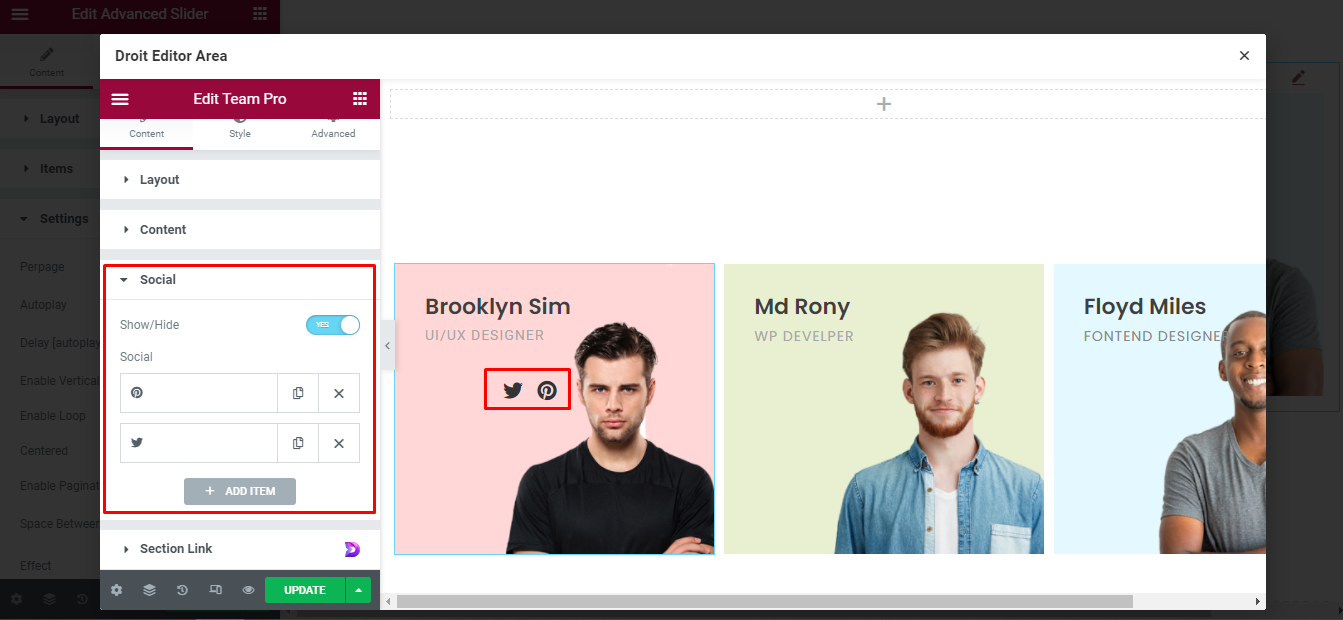Toggle the Social Show/Hide switch
Screen dimensions: 1343x620
click(x=333, y=325)
